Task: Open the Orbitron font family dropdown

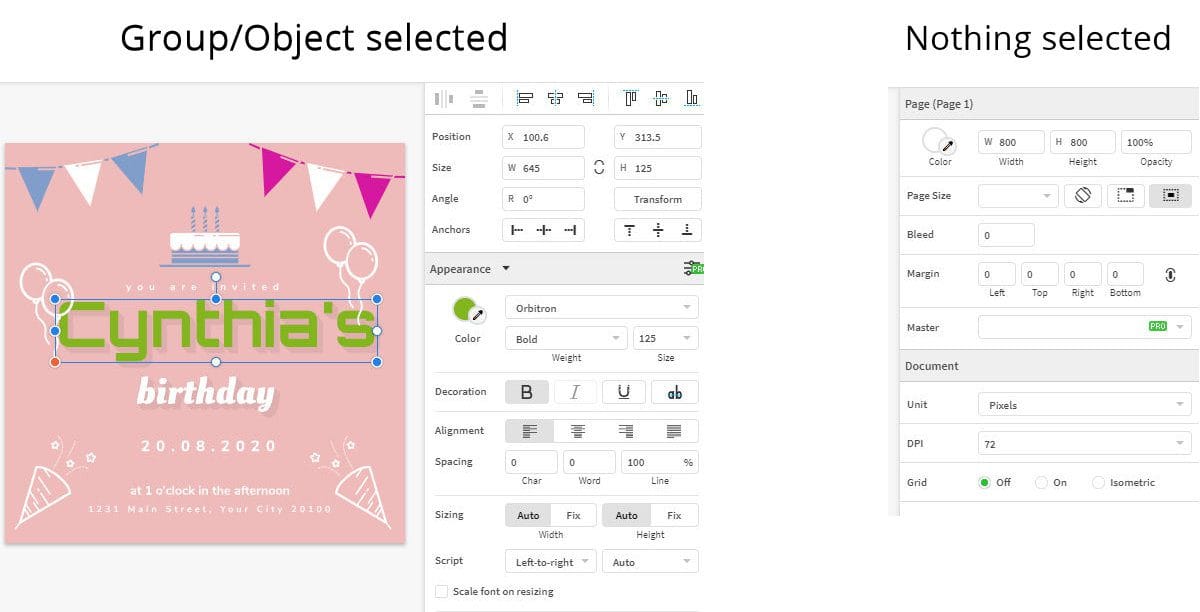Action: pyautogui.click(x=600, y=306)
